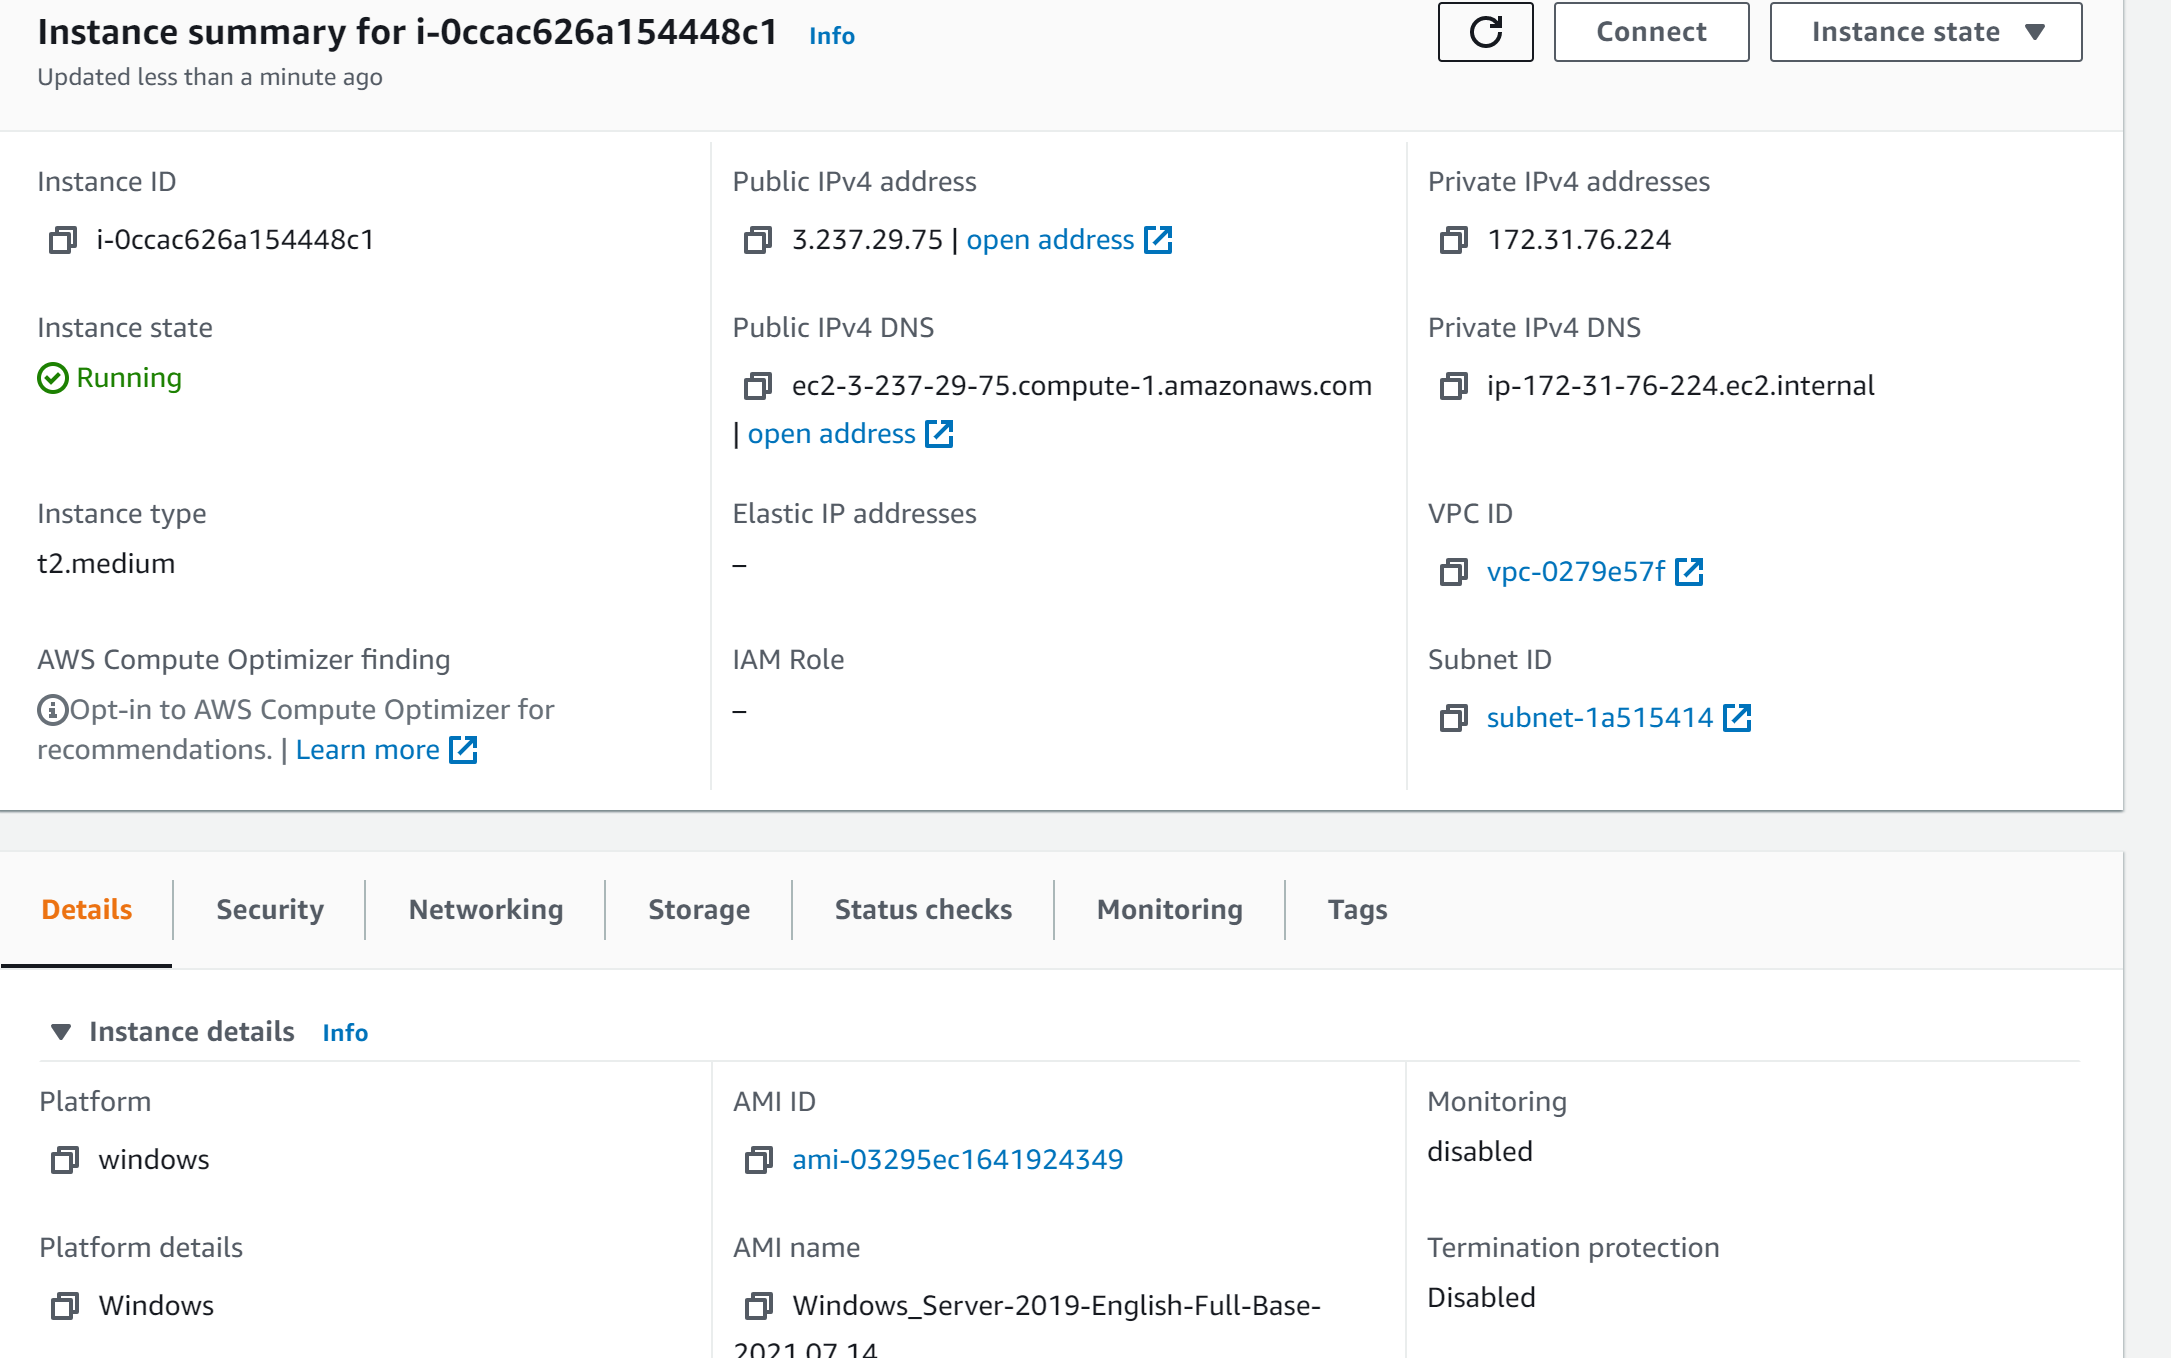Copy the private IPv4 address 172.31.76.224

[1454, 240]
